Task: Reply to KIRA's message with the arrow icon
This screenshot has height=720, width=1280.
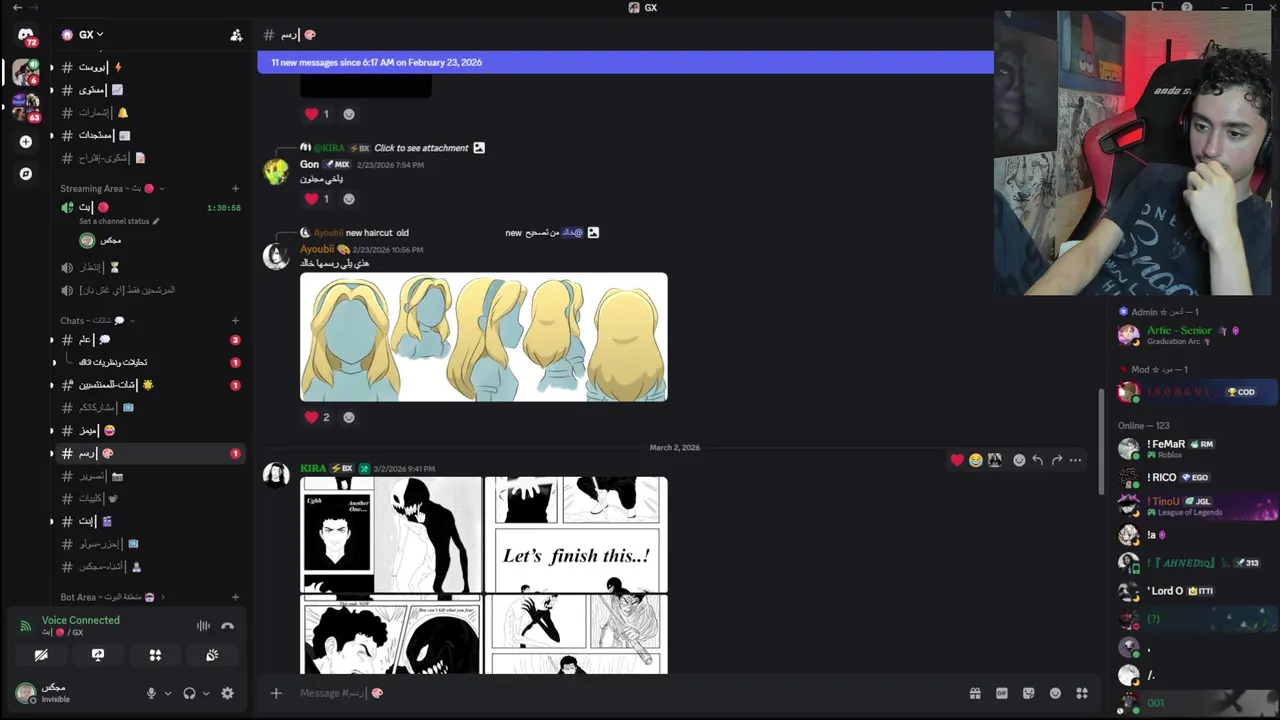Action: [x=1037, y=460]
